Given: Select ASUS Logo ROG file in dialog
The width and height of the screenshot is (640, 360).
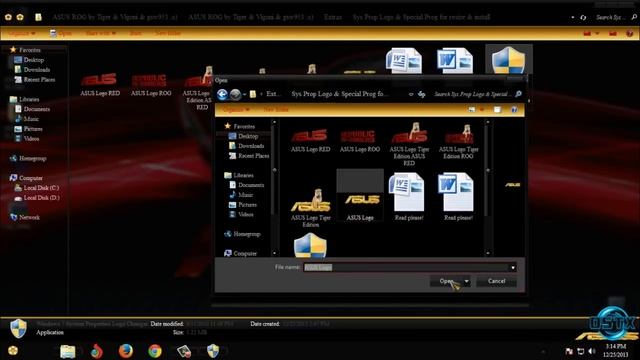Looking at the screenshot, I should (360, 141).
